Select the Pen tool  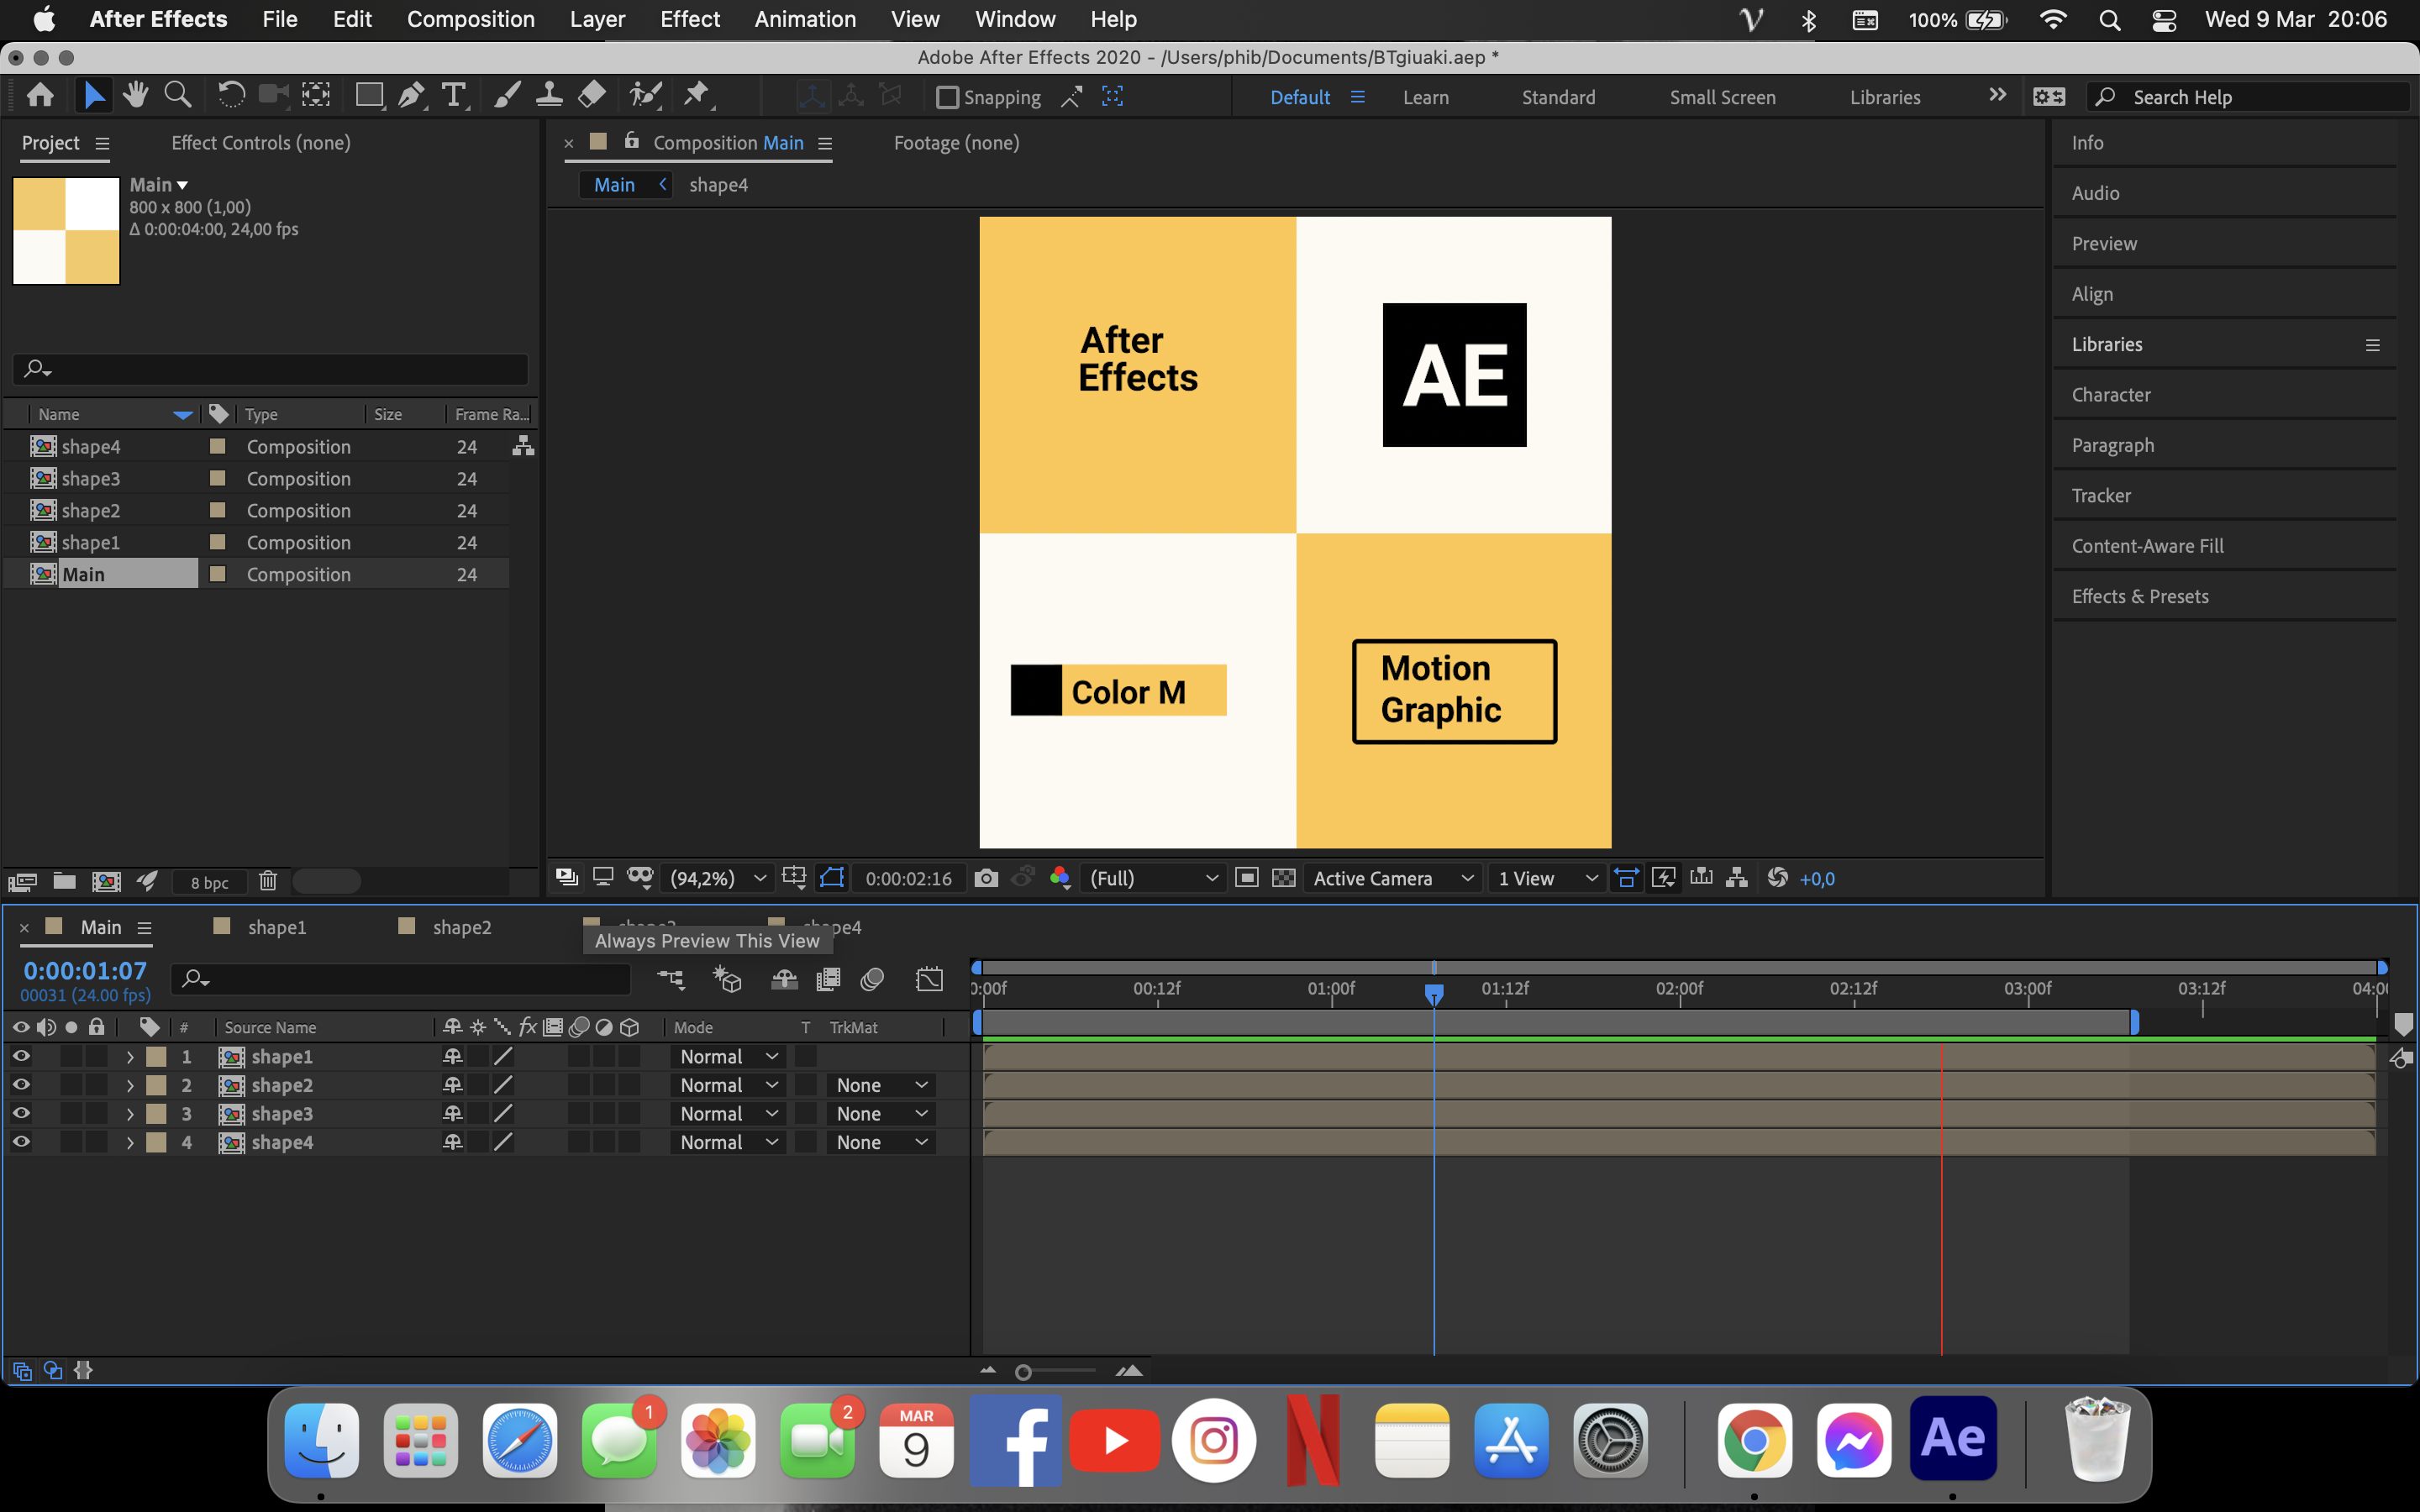point(411,96)
